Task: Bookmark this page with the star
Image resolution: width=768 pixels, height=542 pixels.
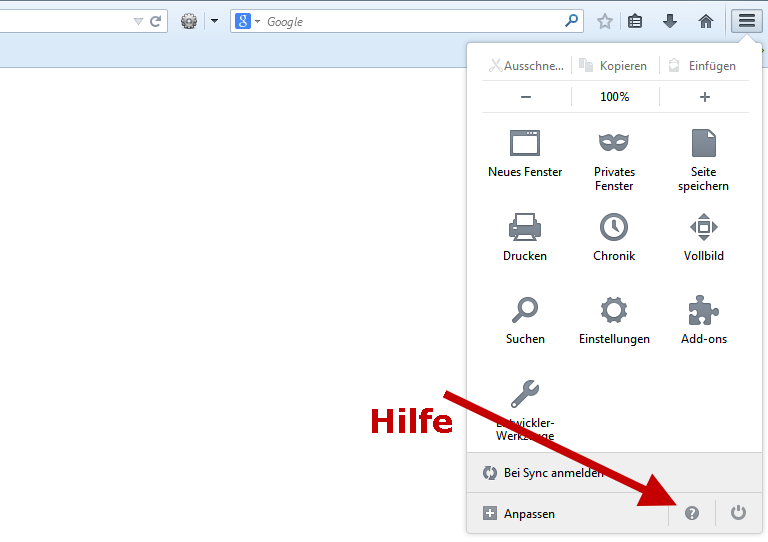Action: point(605,22)
